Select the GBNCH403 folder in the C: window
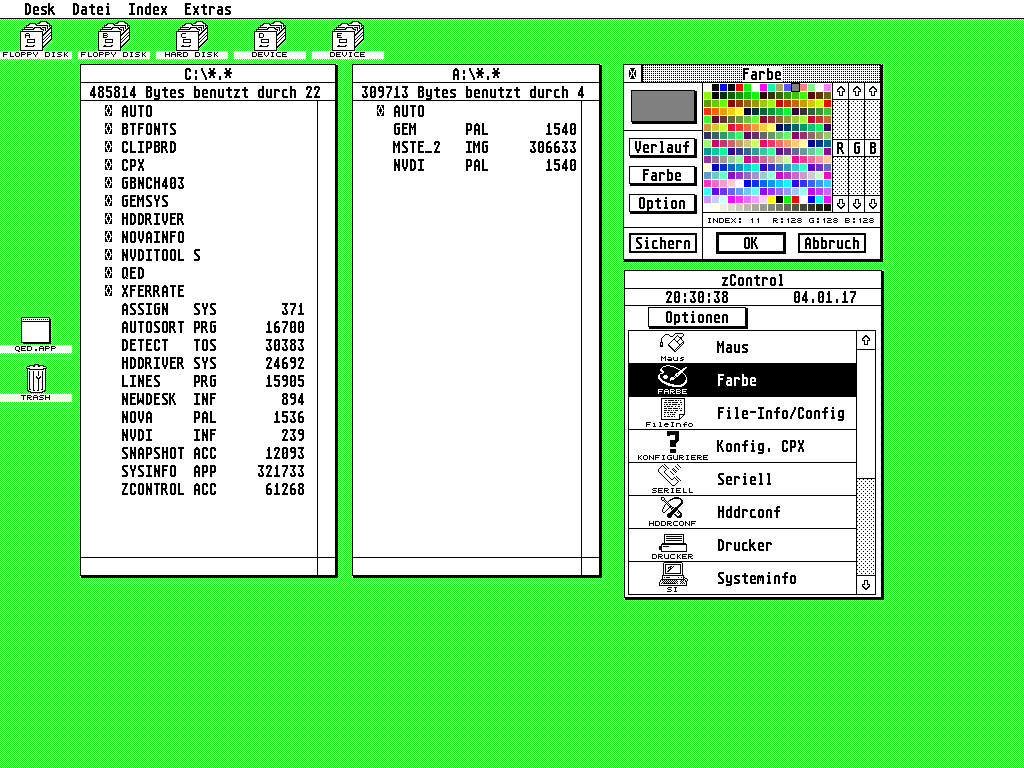This screenshot has height=768, width=1024. pos(145,184)
